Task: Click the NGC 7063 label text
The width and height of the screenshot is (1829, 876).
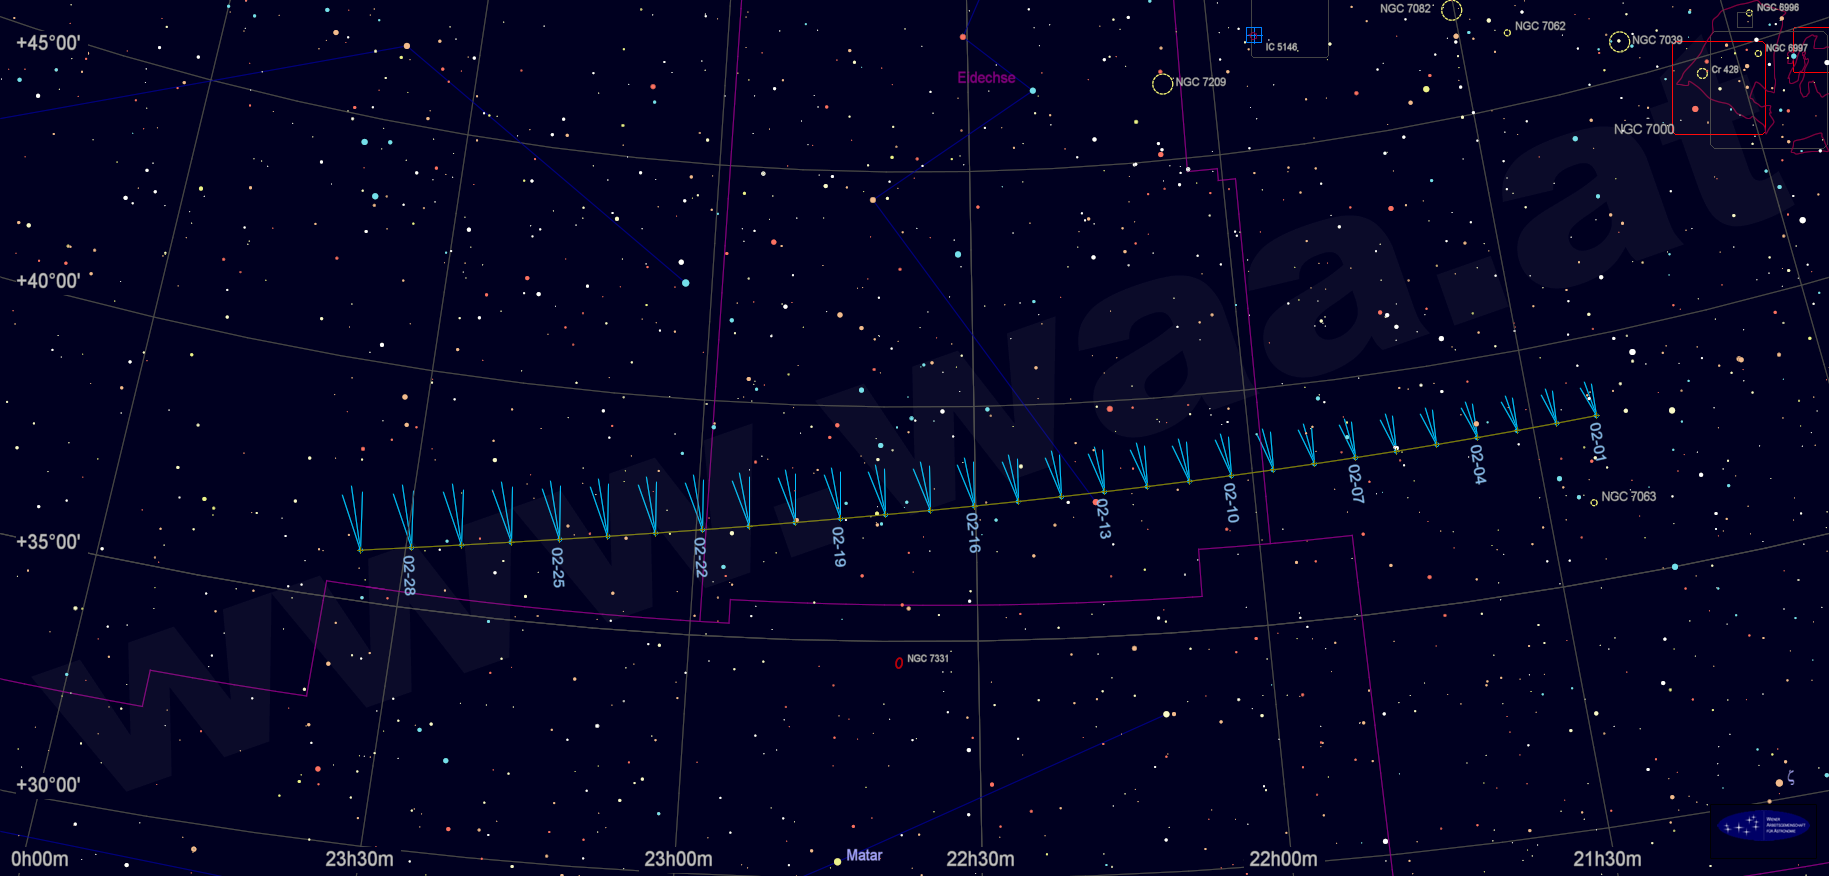Action: (1628, 496)
